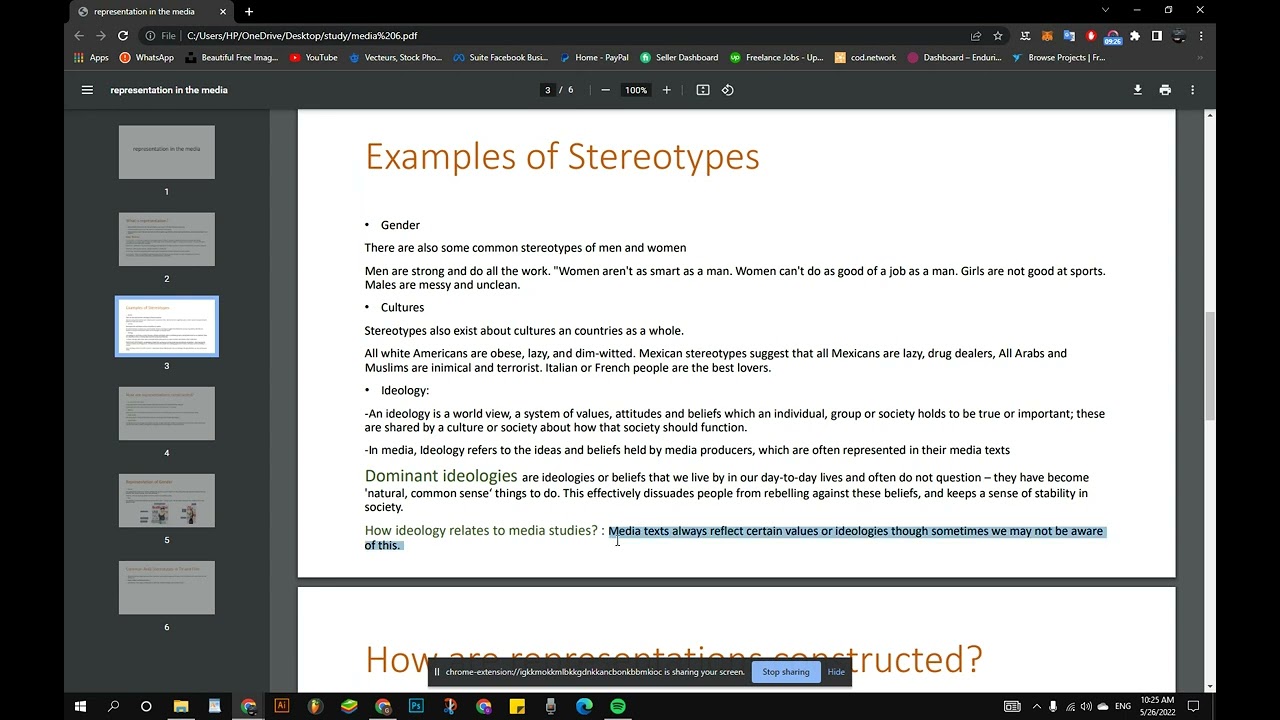Open the Google Translate extension
The image size is (1280, 720).
point(1069,36)
